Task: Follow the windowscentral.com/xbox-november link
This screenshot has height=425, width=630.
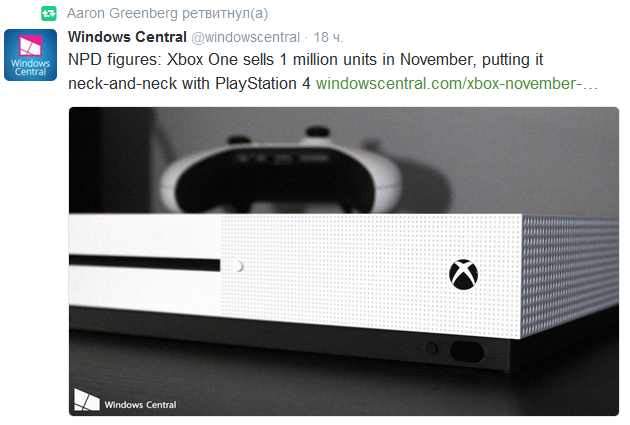Action: (457, 84)
